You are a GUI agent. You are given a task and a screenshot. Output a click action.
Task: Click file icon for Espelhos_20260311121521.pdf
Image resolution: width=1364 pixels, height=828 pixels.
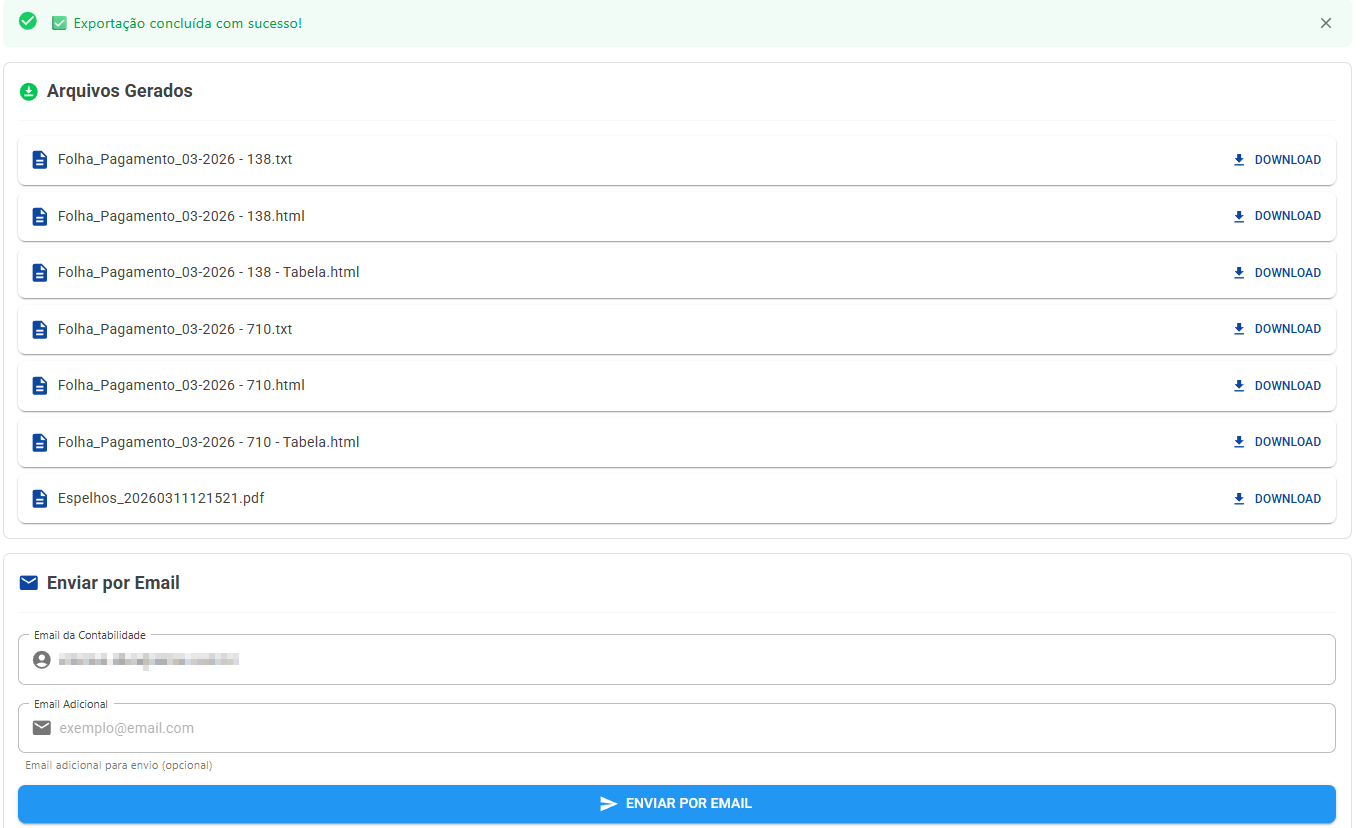(40, 499)
